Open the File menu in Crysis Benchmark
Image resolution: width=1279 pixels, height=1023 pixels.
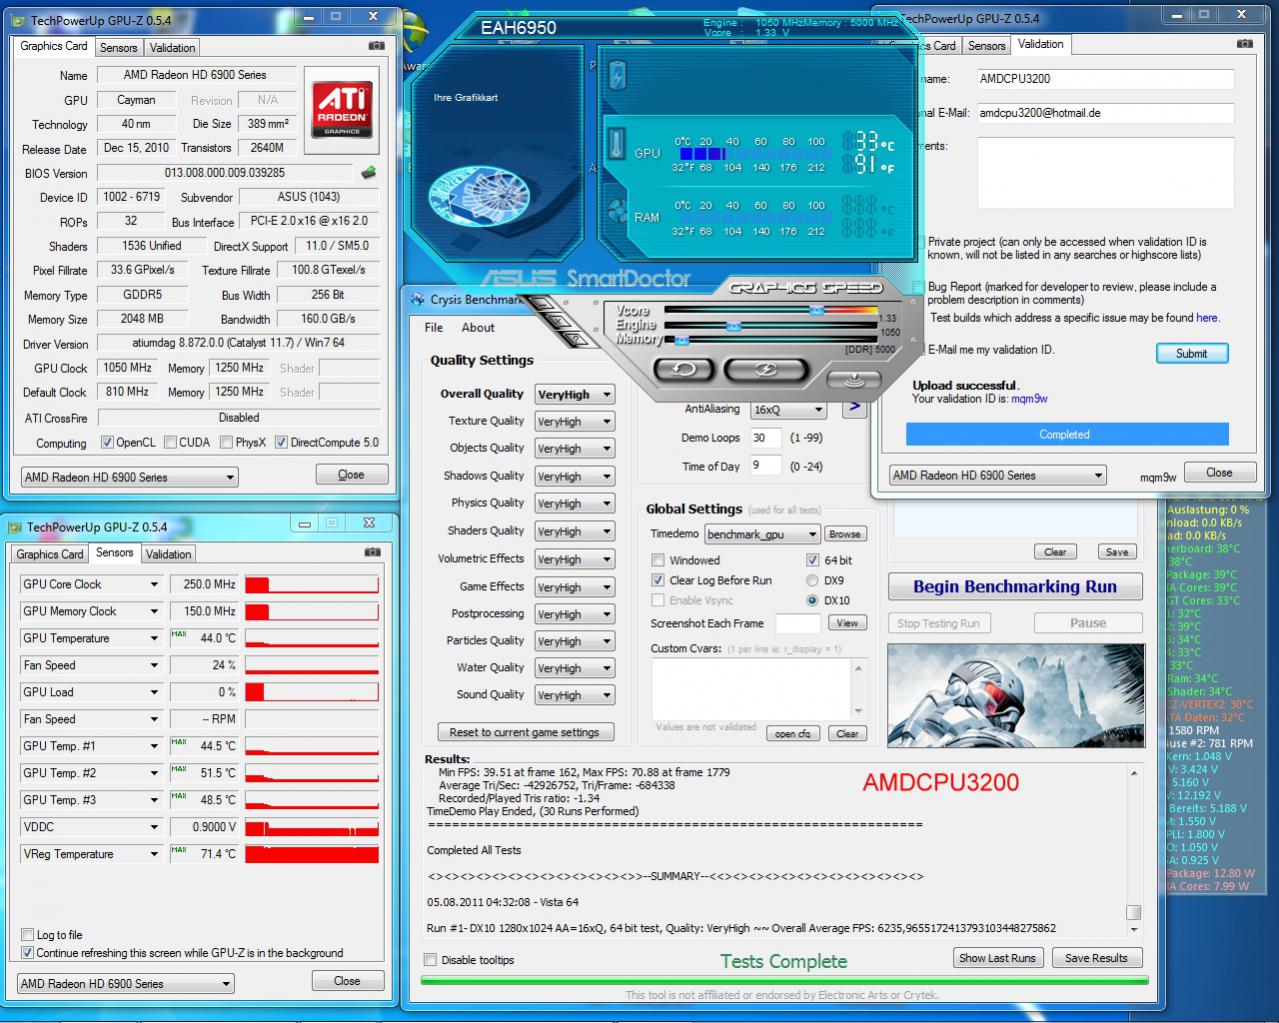[434, 327]
